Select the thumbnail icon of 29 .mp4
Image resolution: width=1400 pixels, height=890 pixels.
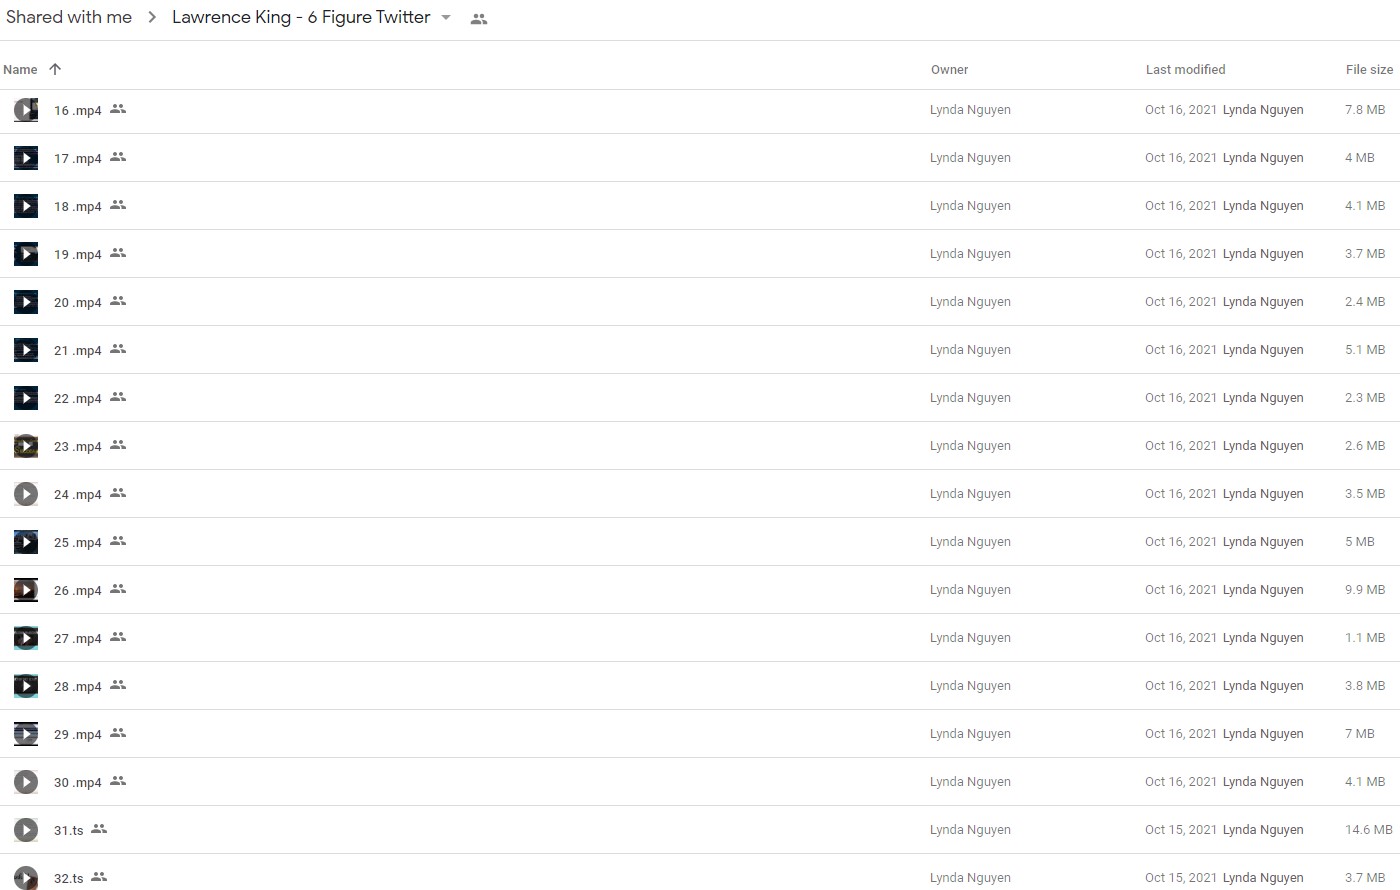26,734
